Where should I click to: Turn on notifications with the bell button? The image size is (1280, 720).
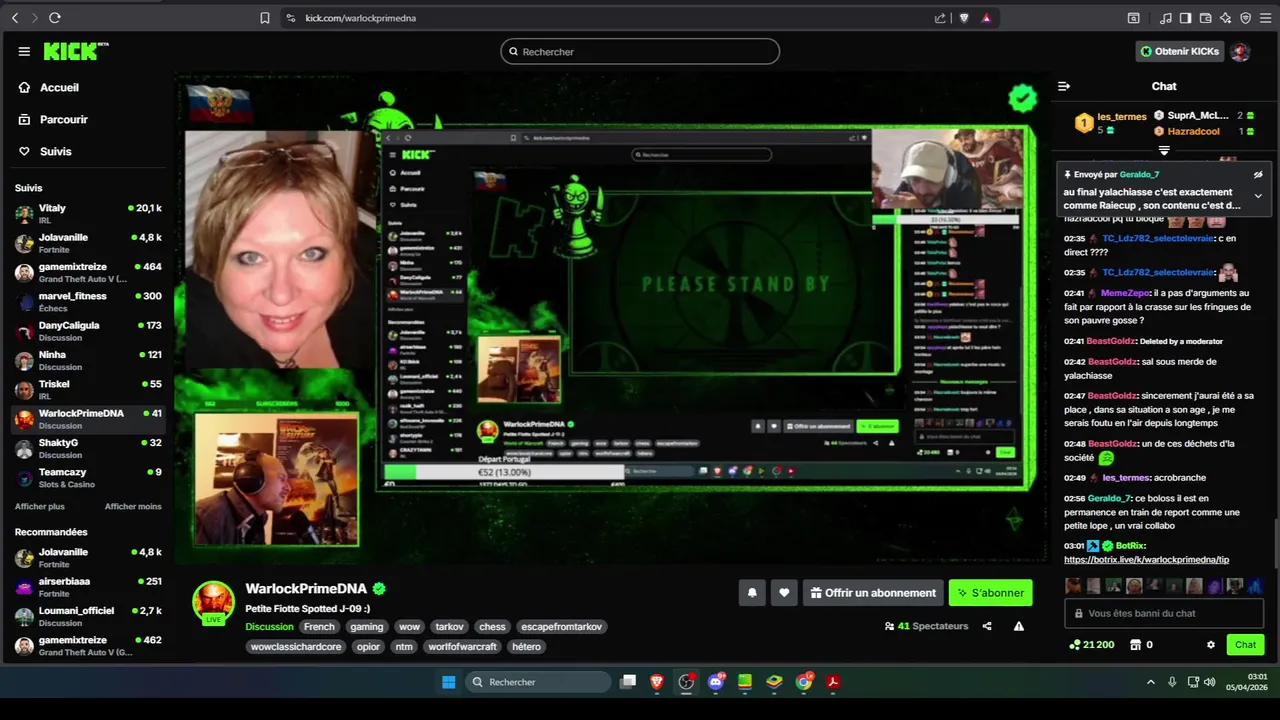(752, 593)
